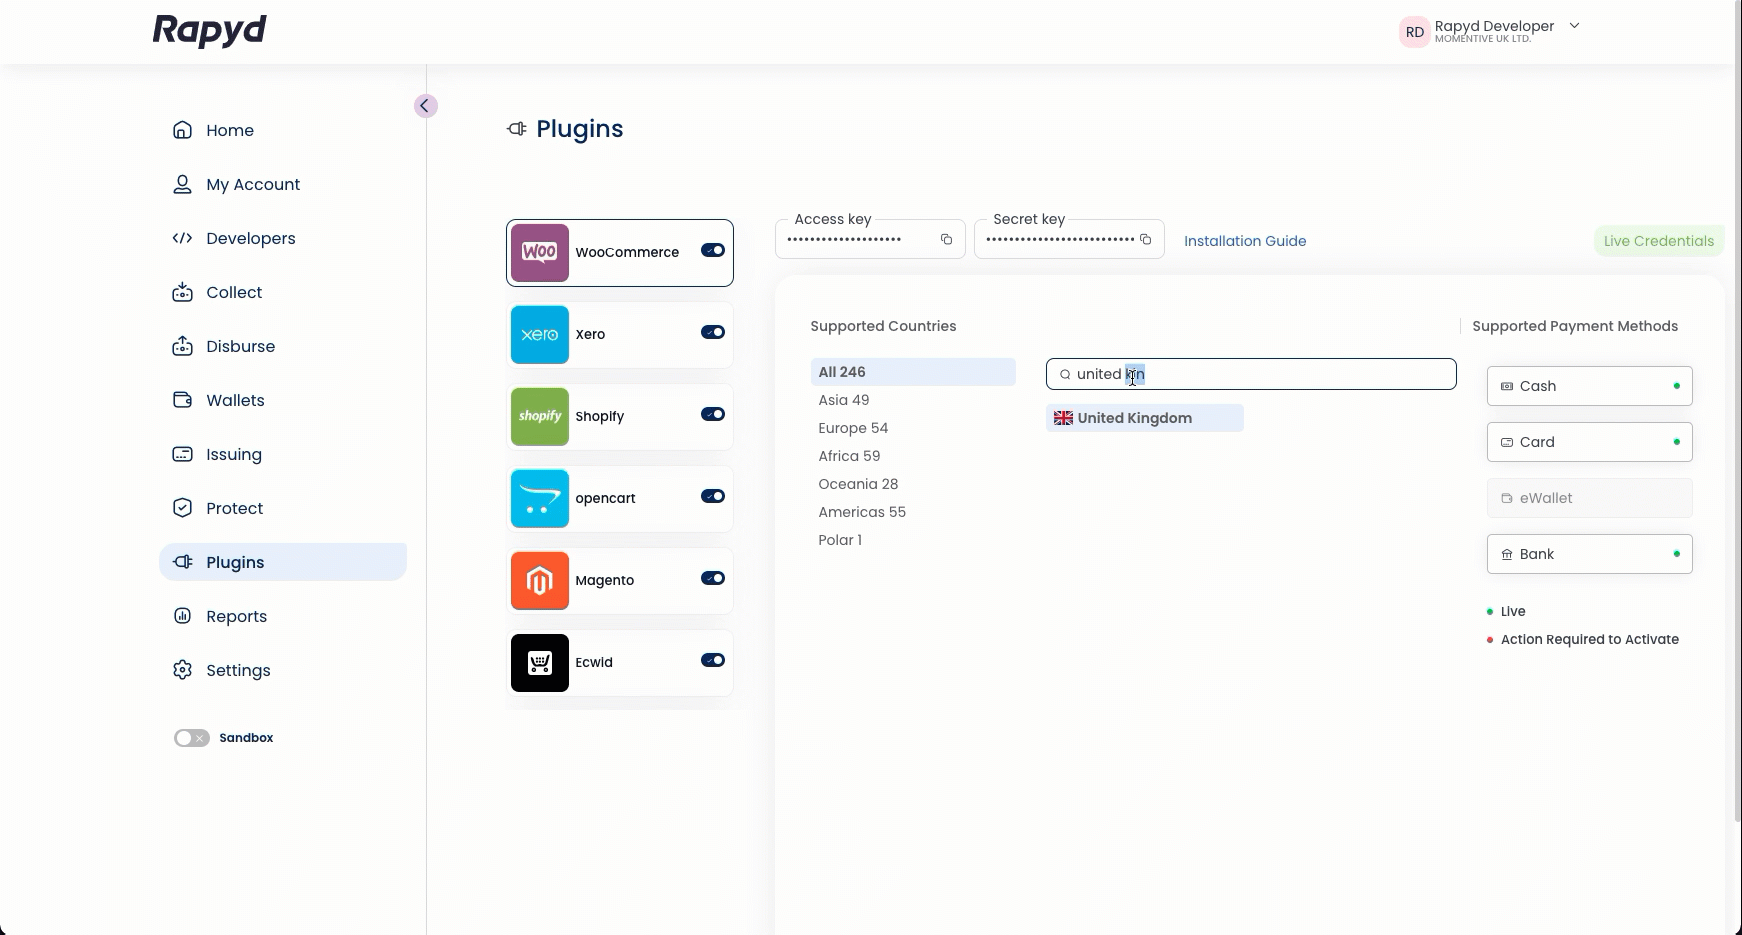Filter countries by Africa 59
The image size is (1742, 935).
tap(849, 456)
